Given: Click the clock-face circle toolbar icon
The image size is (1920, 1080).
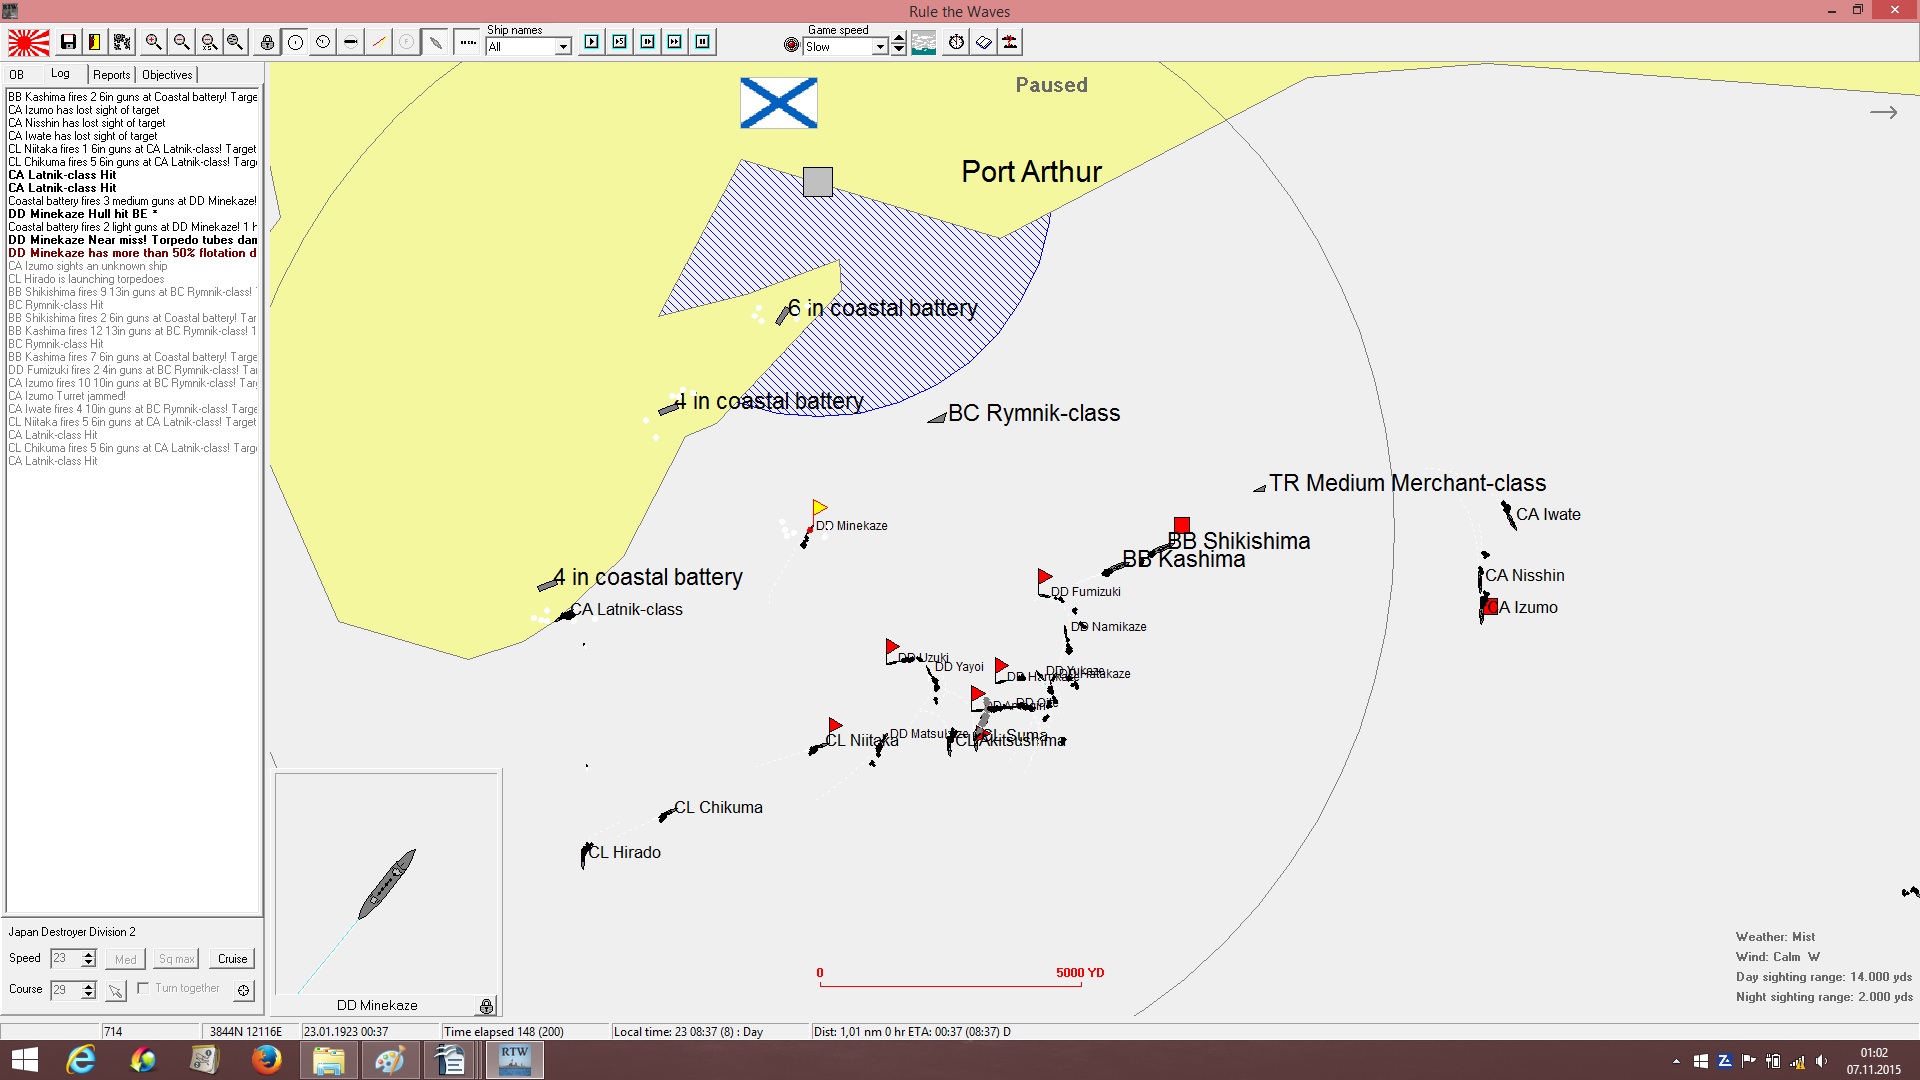Looking at the screenshot, I should tap(323, 42).
